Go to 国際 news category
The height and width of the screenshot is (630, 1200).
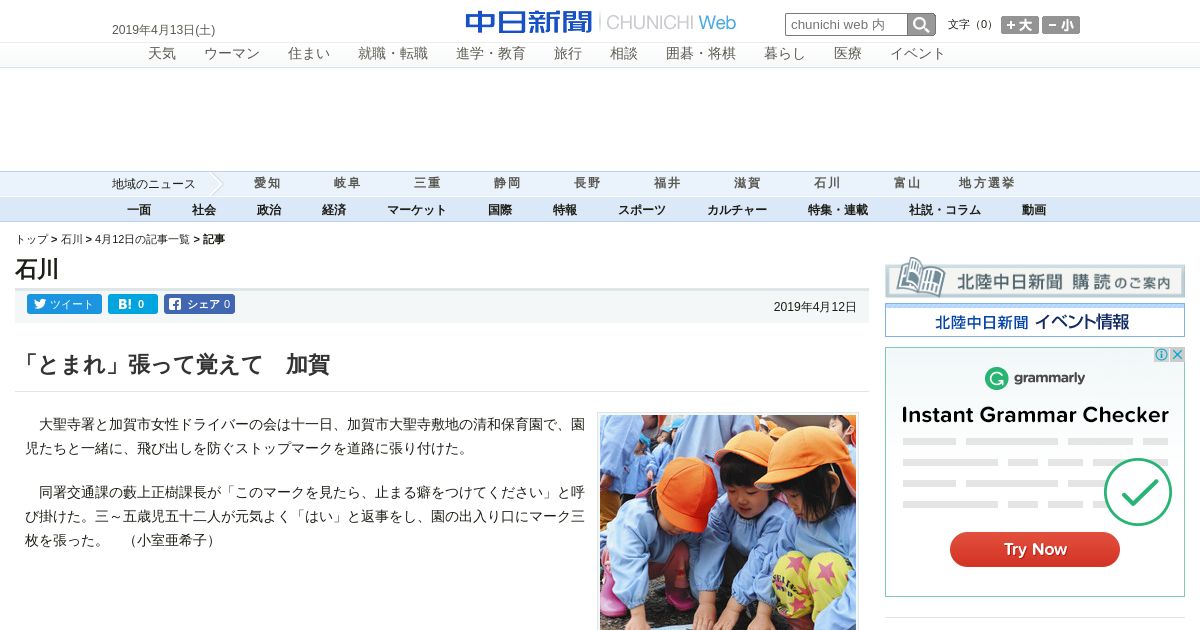point(500,210)
